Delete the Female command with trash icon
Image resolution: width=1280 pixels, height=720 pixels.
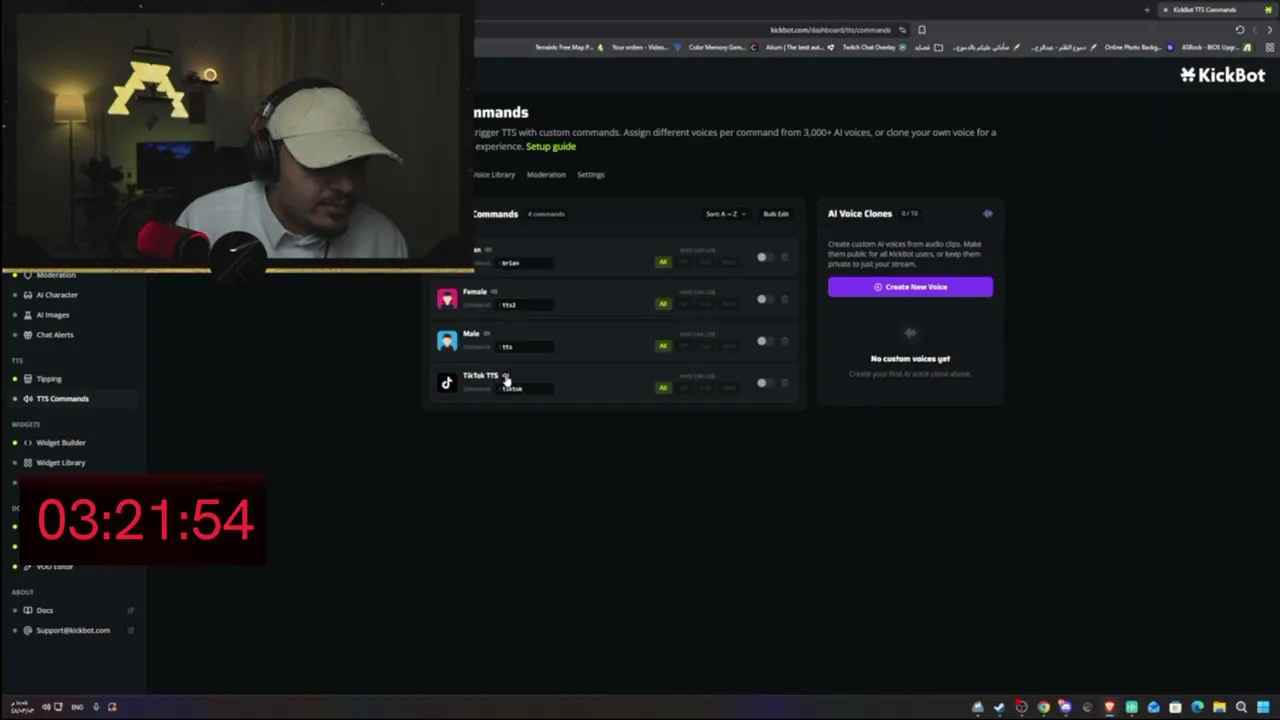784,299
